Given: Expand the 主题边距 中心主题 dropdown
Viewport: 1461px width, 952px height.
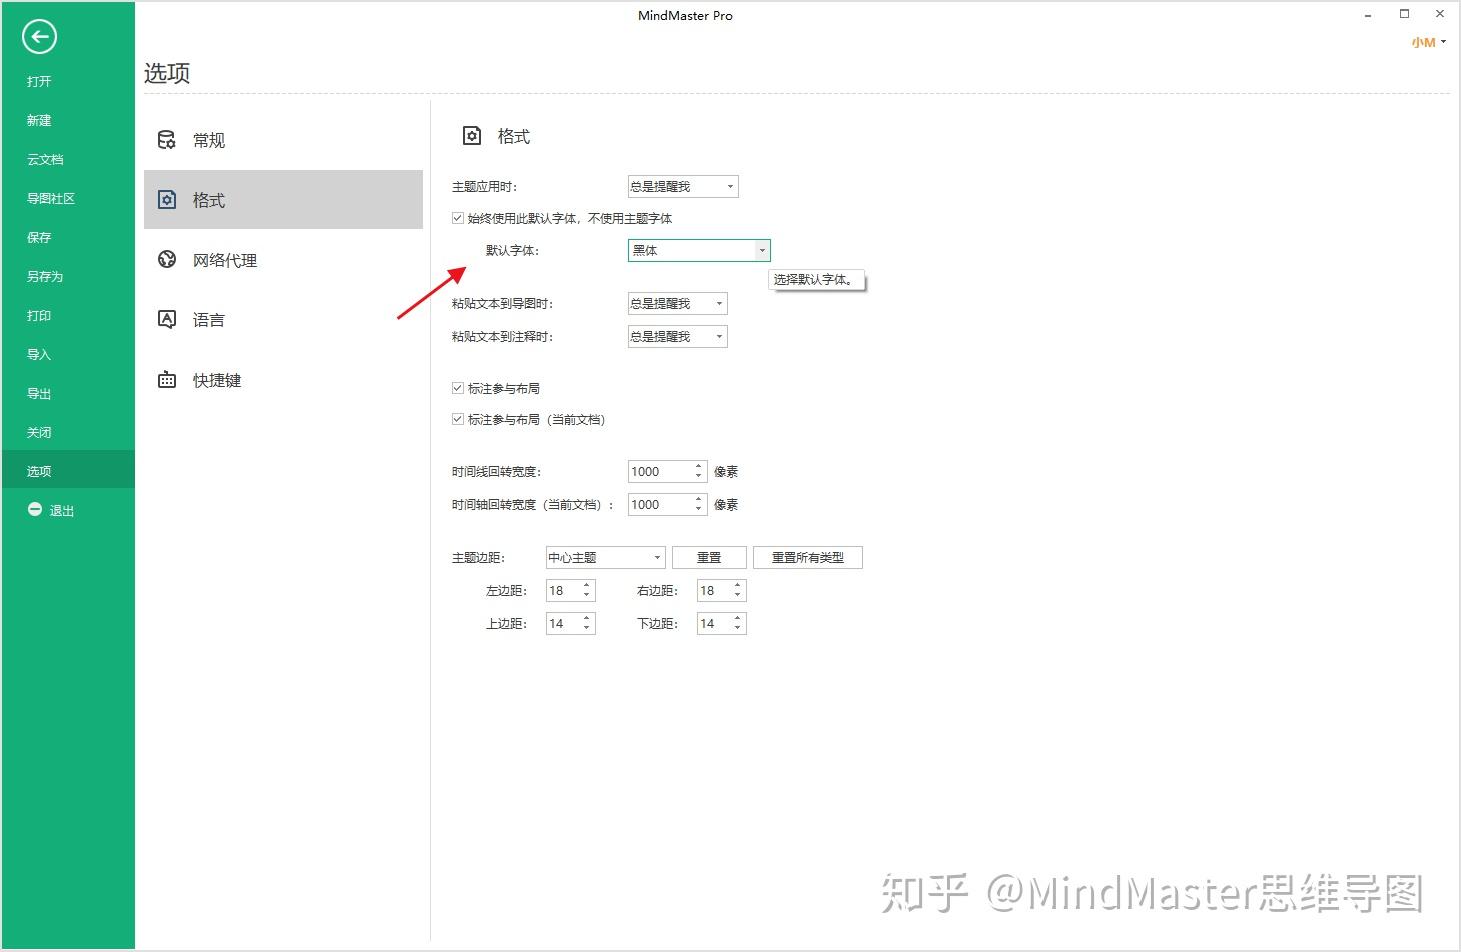Looking at the screenshot, I should [605, 557].
